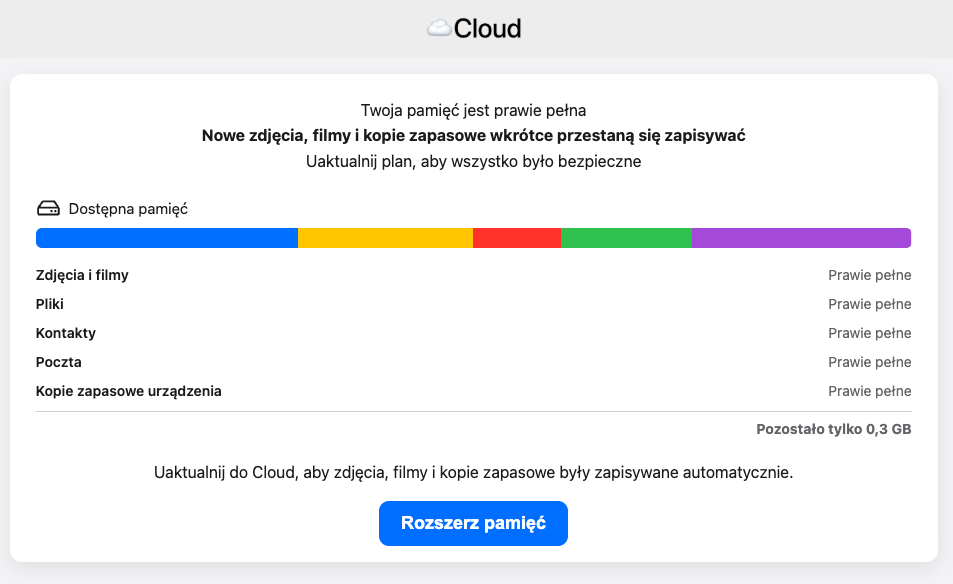
Task: Click the red segment of storage bar
Action: point(517,238)
